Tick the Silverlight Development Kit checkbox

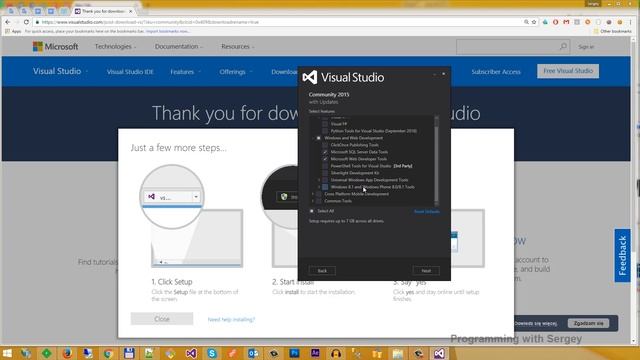(x=325, y=173)
